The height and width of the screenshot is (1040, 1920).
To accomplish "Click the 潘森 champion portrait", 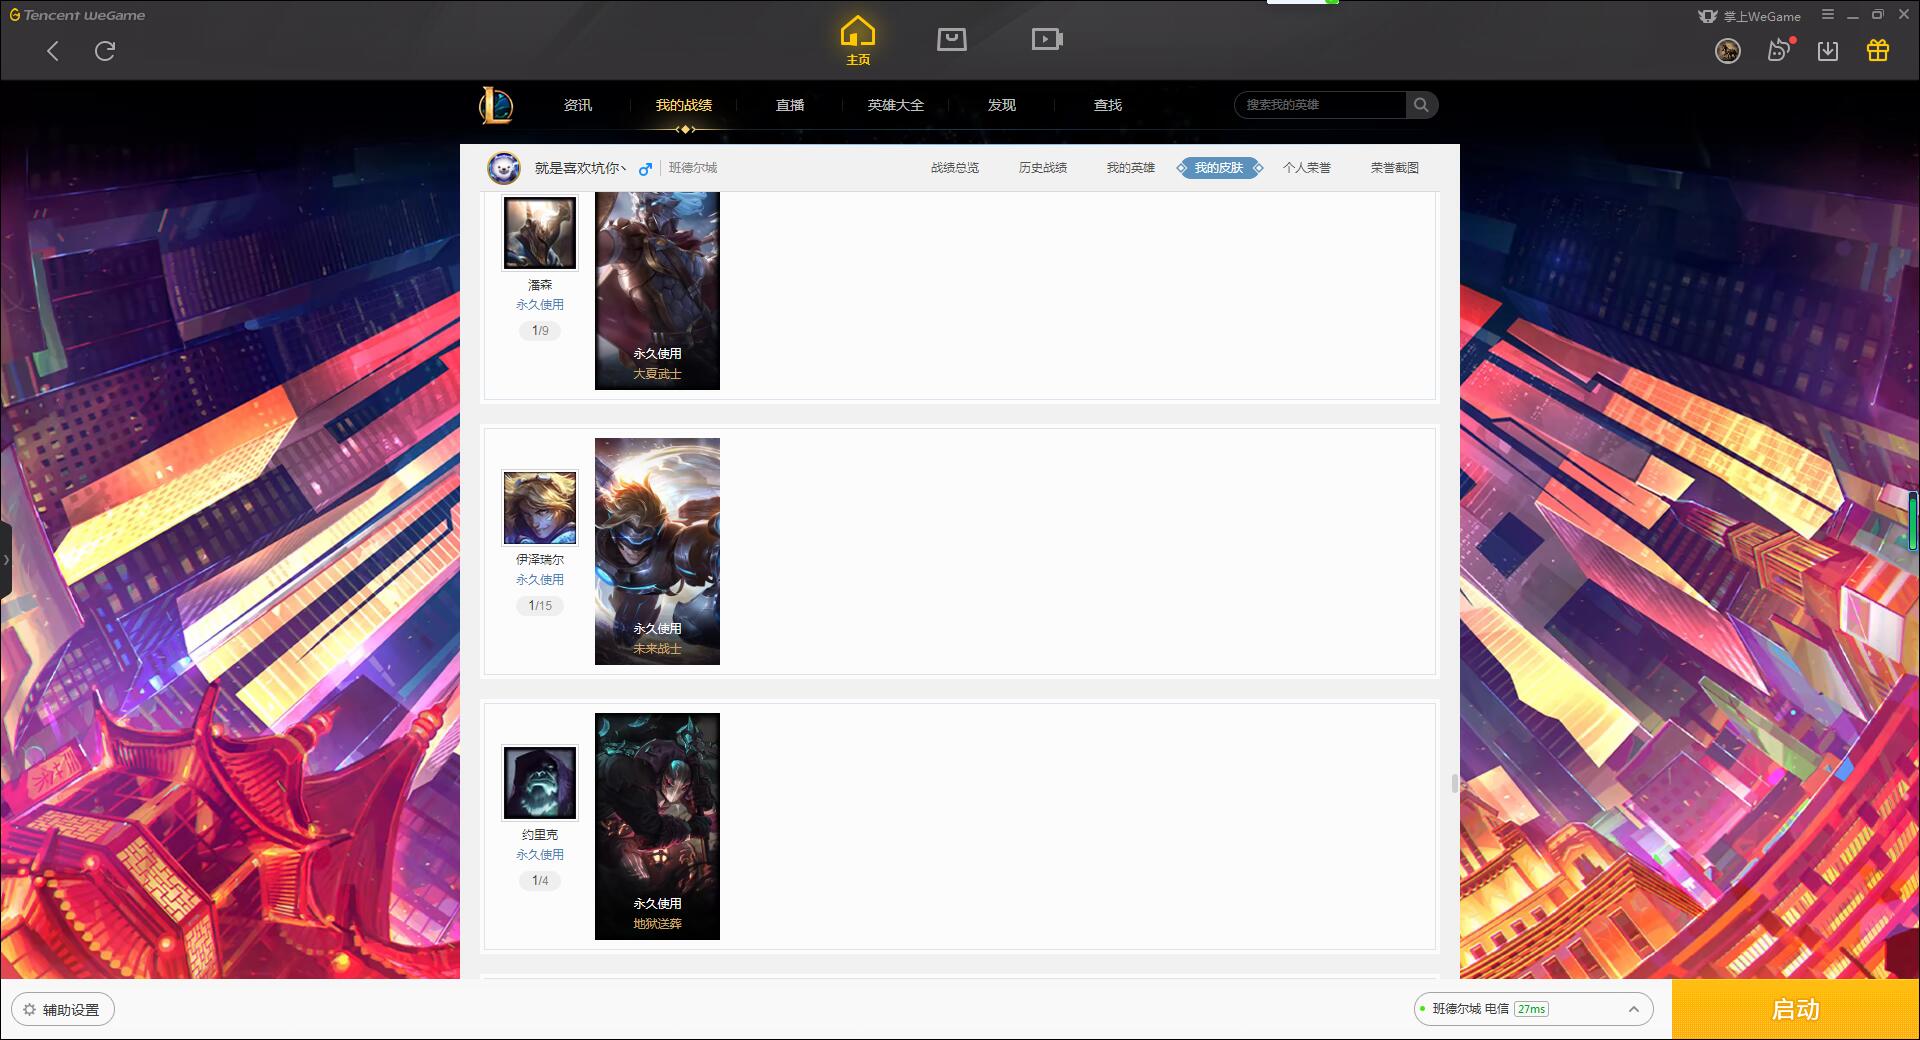I will click(x=540, y=233).
